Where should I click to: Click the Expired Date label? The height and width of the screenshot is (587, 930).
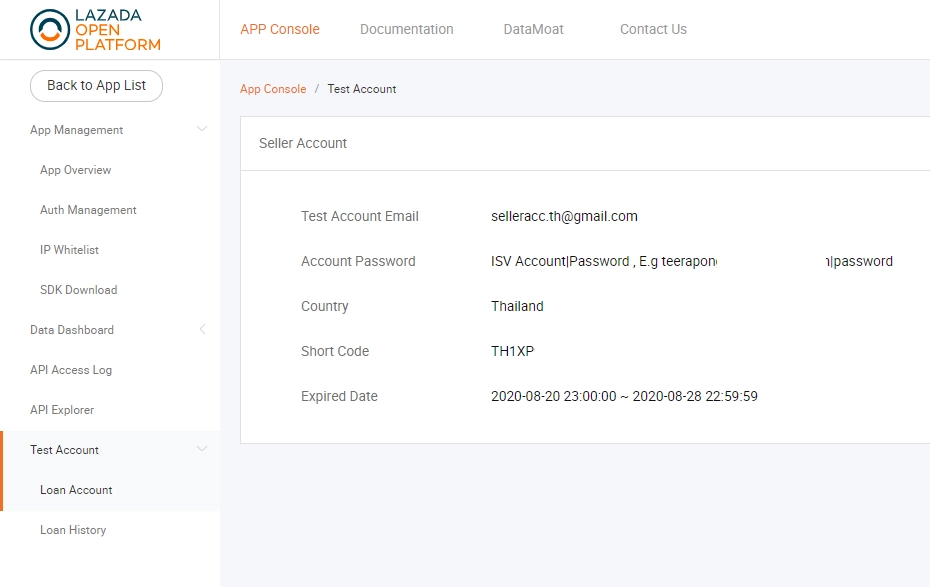tap(339, 396)
